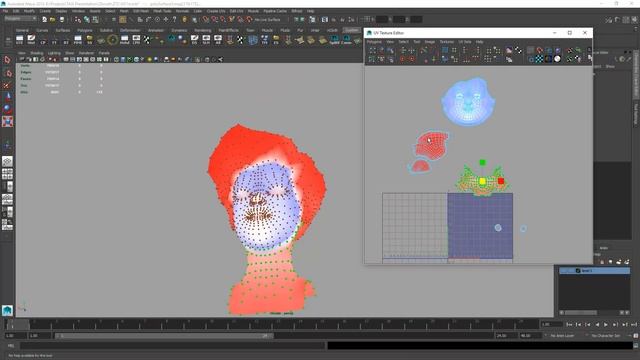
Task: Click the play backward button
Action: click(597, 324)
